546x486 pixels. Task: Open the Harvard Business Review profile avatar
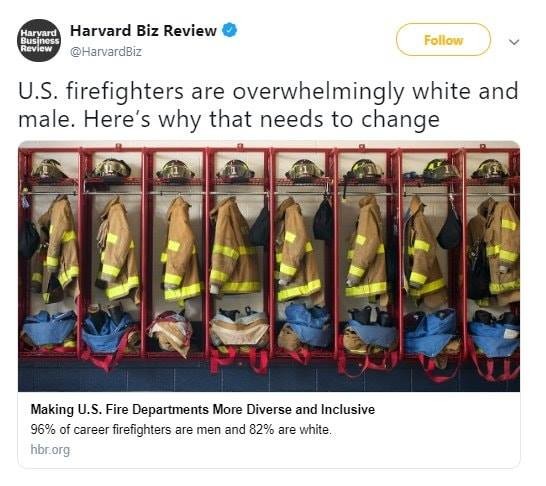[x=39, y=41]
